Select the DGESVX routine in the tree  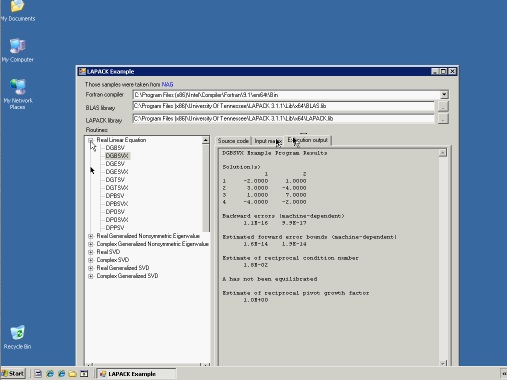[117, 172]
